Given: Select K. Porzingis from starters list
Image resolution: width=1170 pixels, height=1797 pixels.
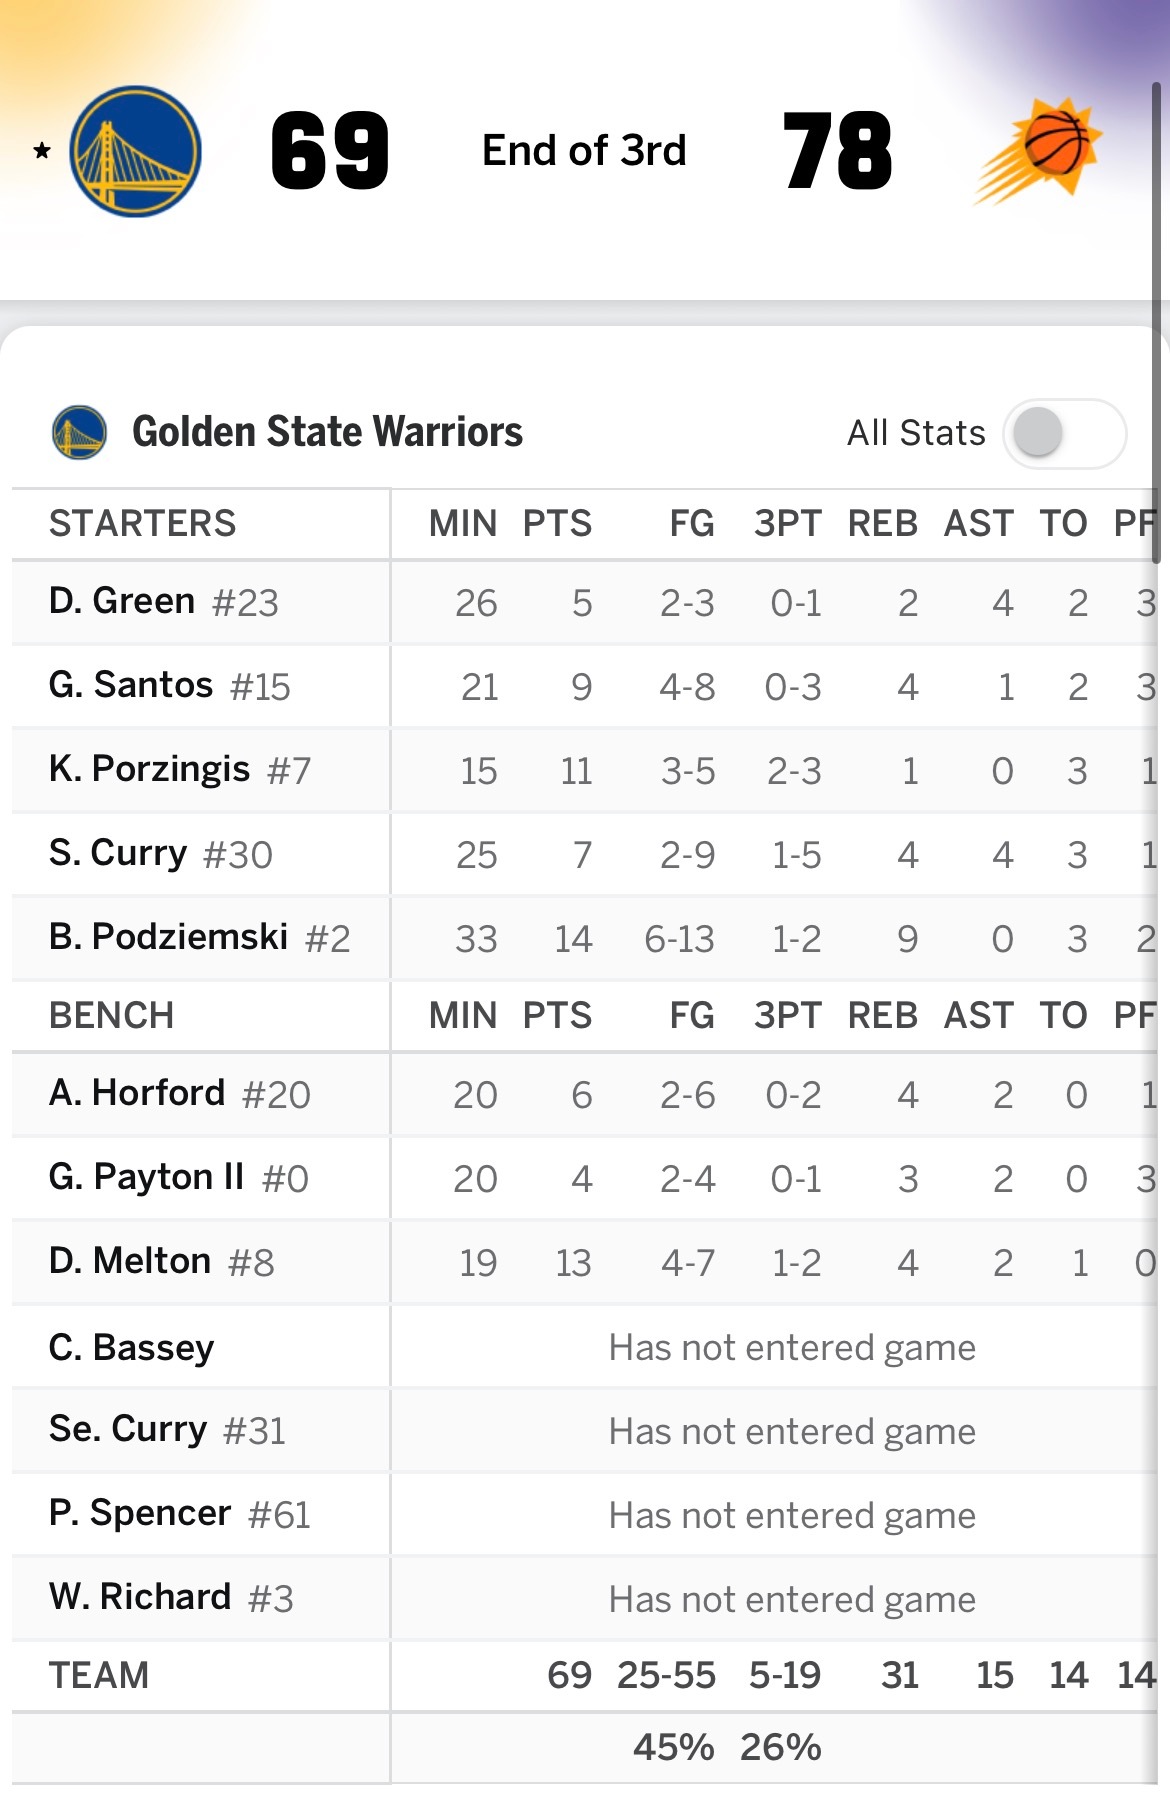Looking at the screenshot, I should pyautogui.click(x=150, y=770).
